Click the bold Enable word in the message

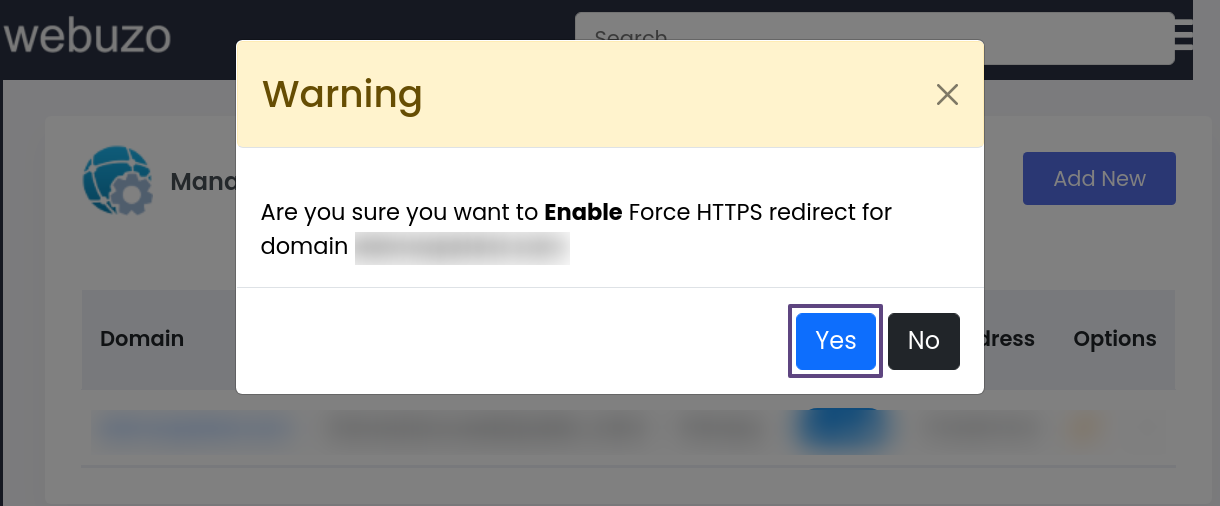[583, 212]
